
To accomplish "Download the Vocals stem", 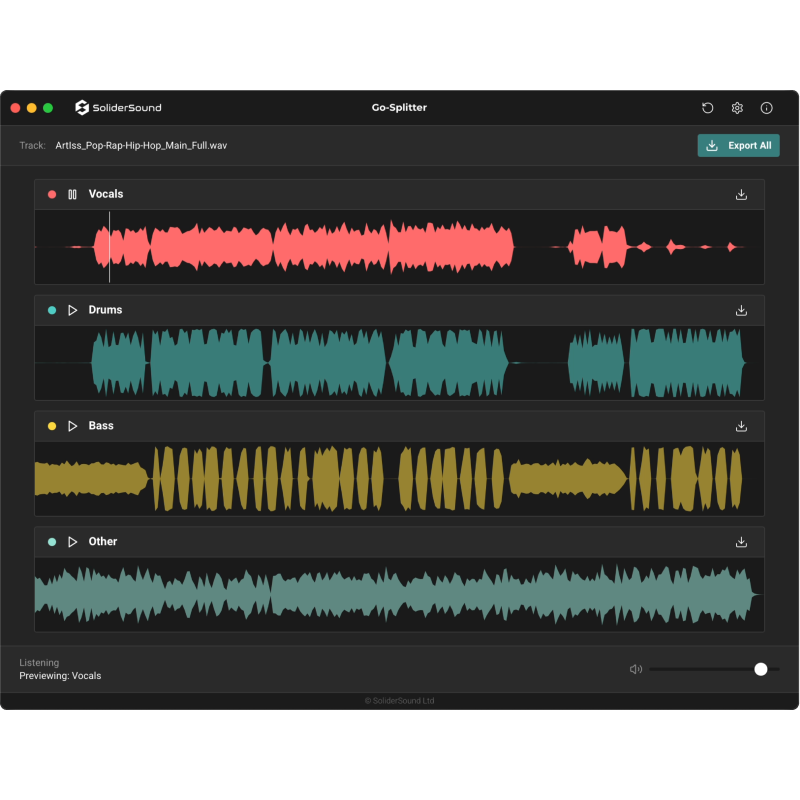I will pyautogui.click(x=741, y=194).
